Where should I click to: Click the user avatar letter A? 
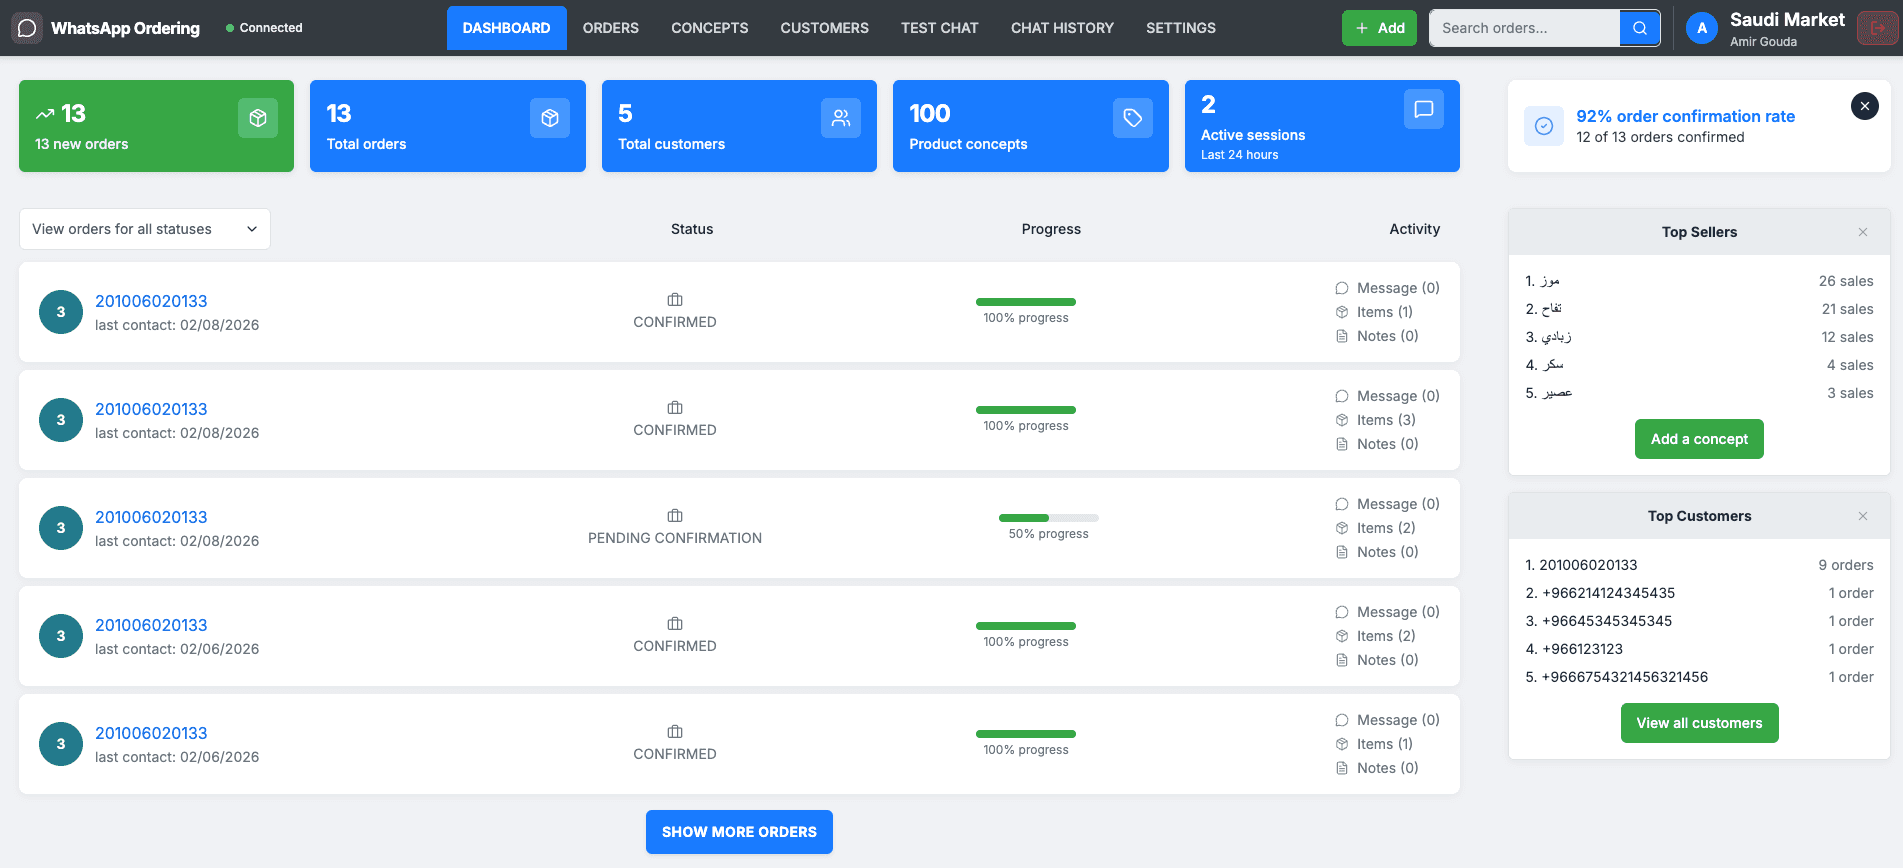pyautogui.click(x=1702, y=28)
